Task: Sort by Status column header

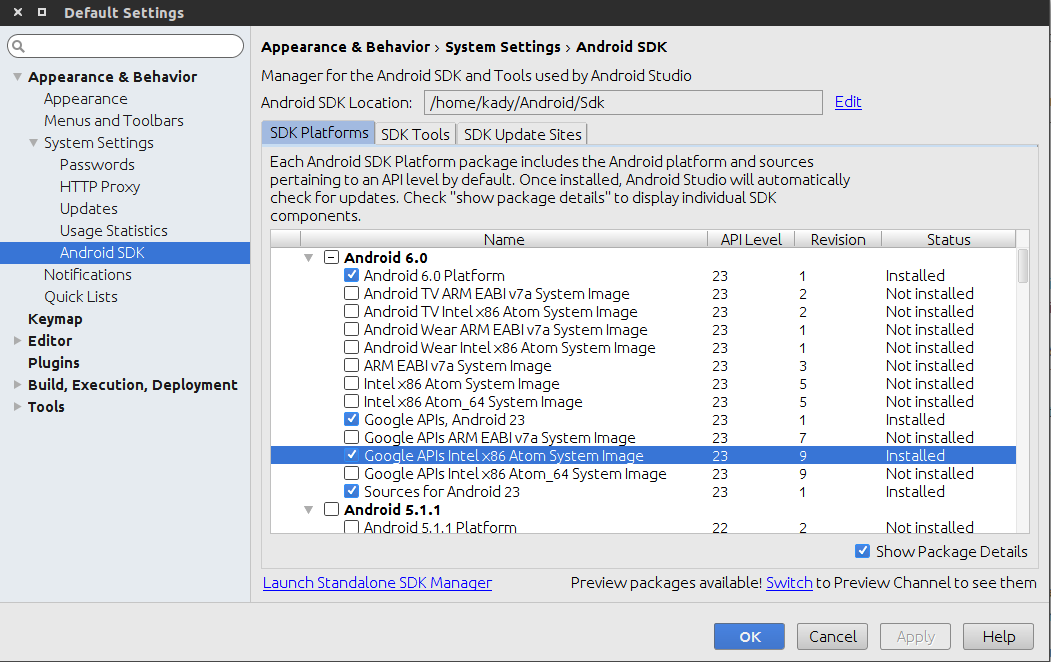Action: (948, 239)
